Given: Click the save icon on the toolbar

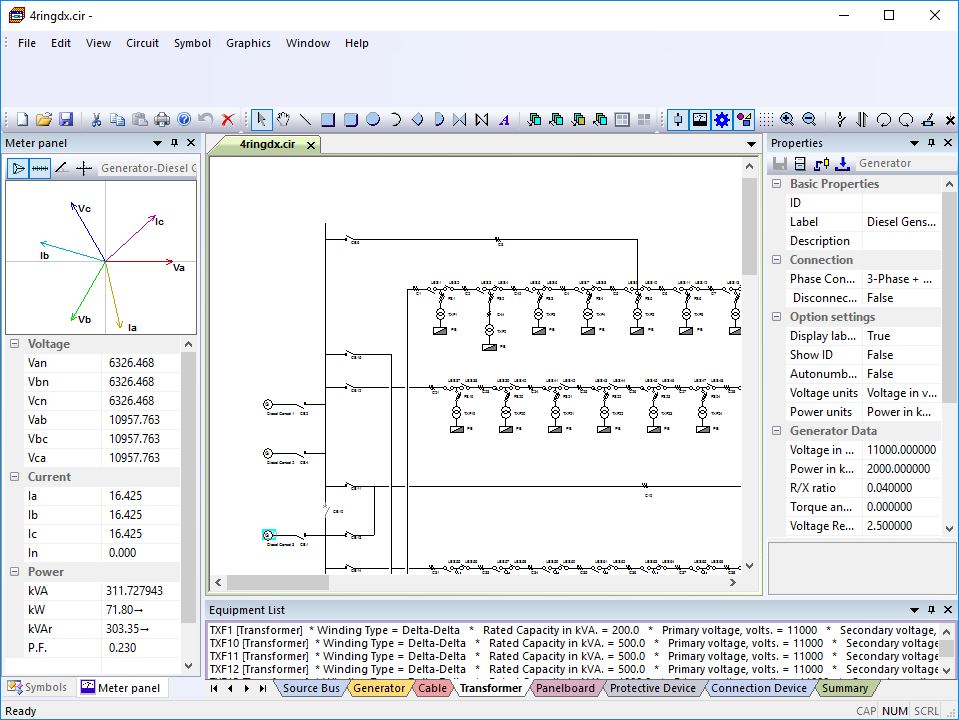Looking at the screenshot, I should coord(67,119).
